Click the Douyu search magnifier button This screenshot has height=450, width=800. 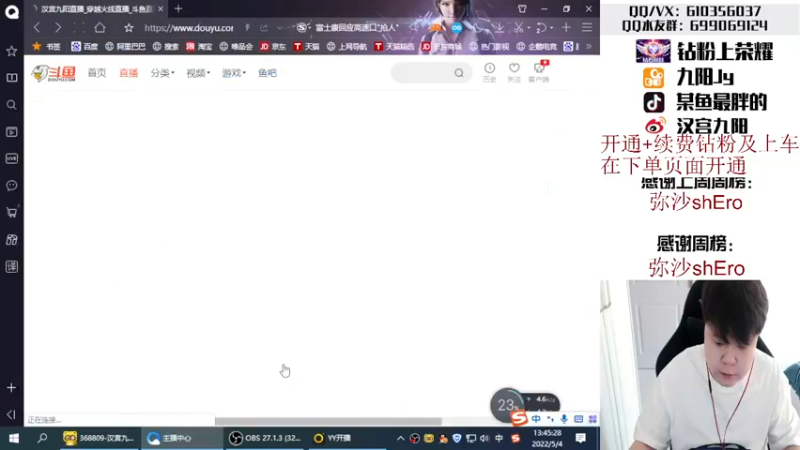coord(459,73)
